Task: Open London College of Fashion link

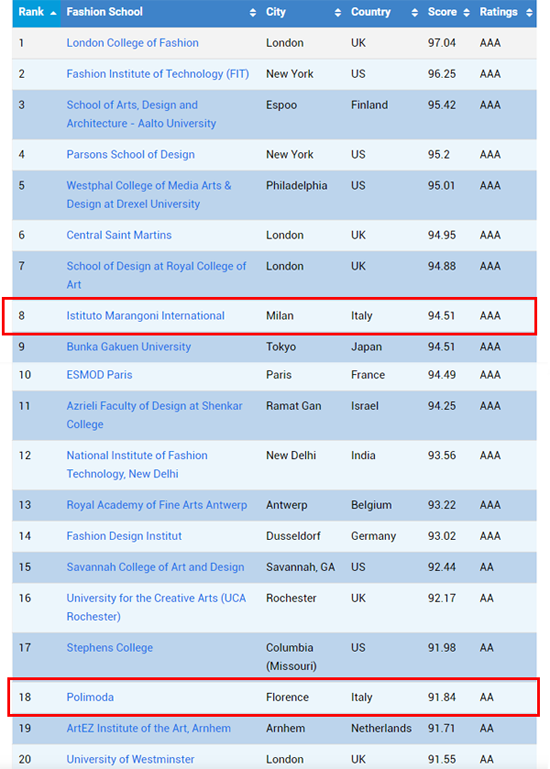Action: tap(132, 43)
